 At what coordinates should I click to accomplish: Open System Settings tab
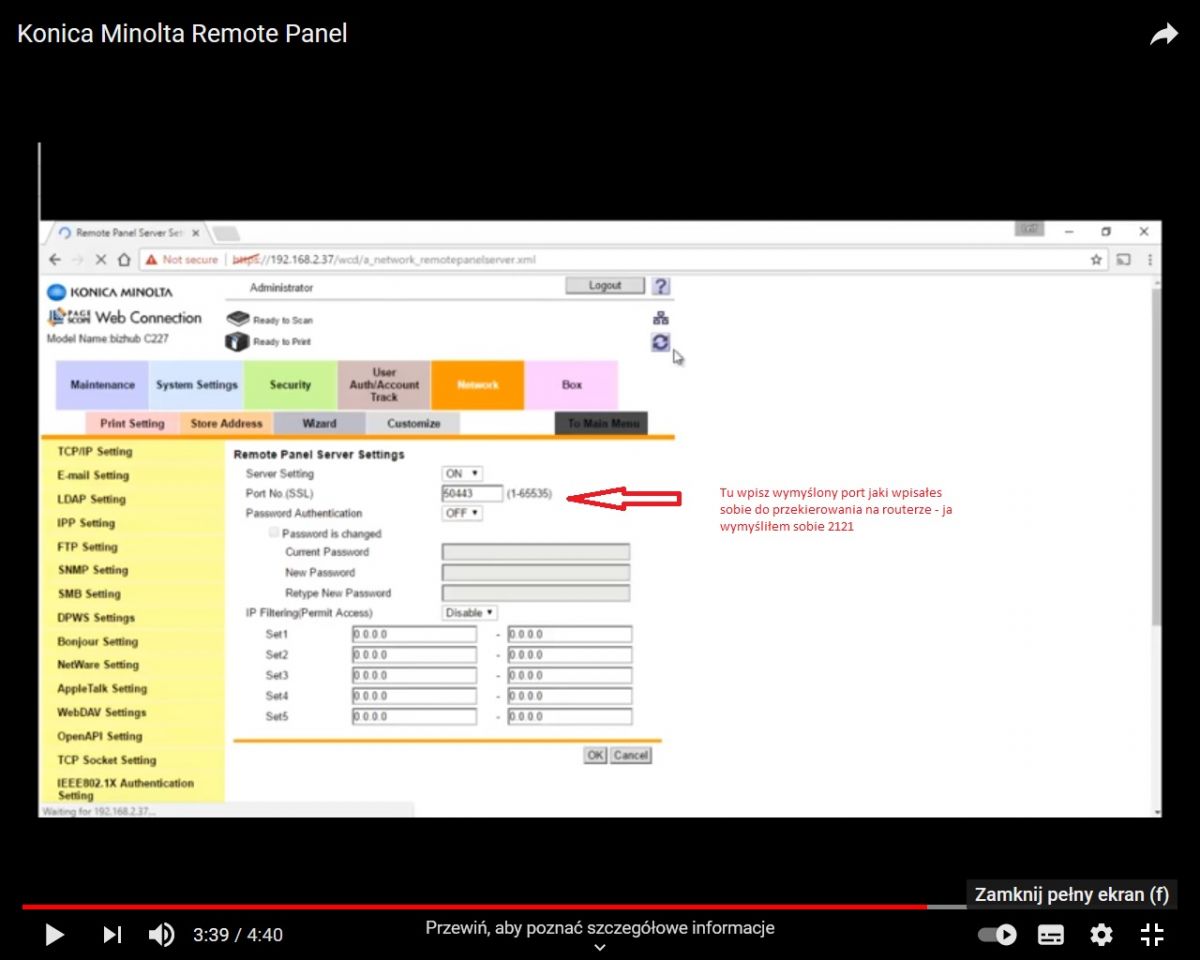(196, 385)
